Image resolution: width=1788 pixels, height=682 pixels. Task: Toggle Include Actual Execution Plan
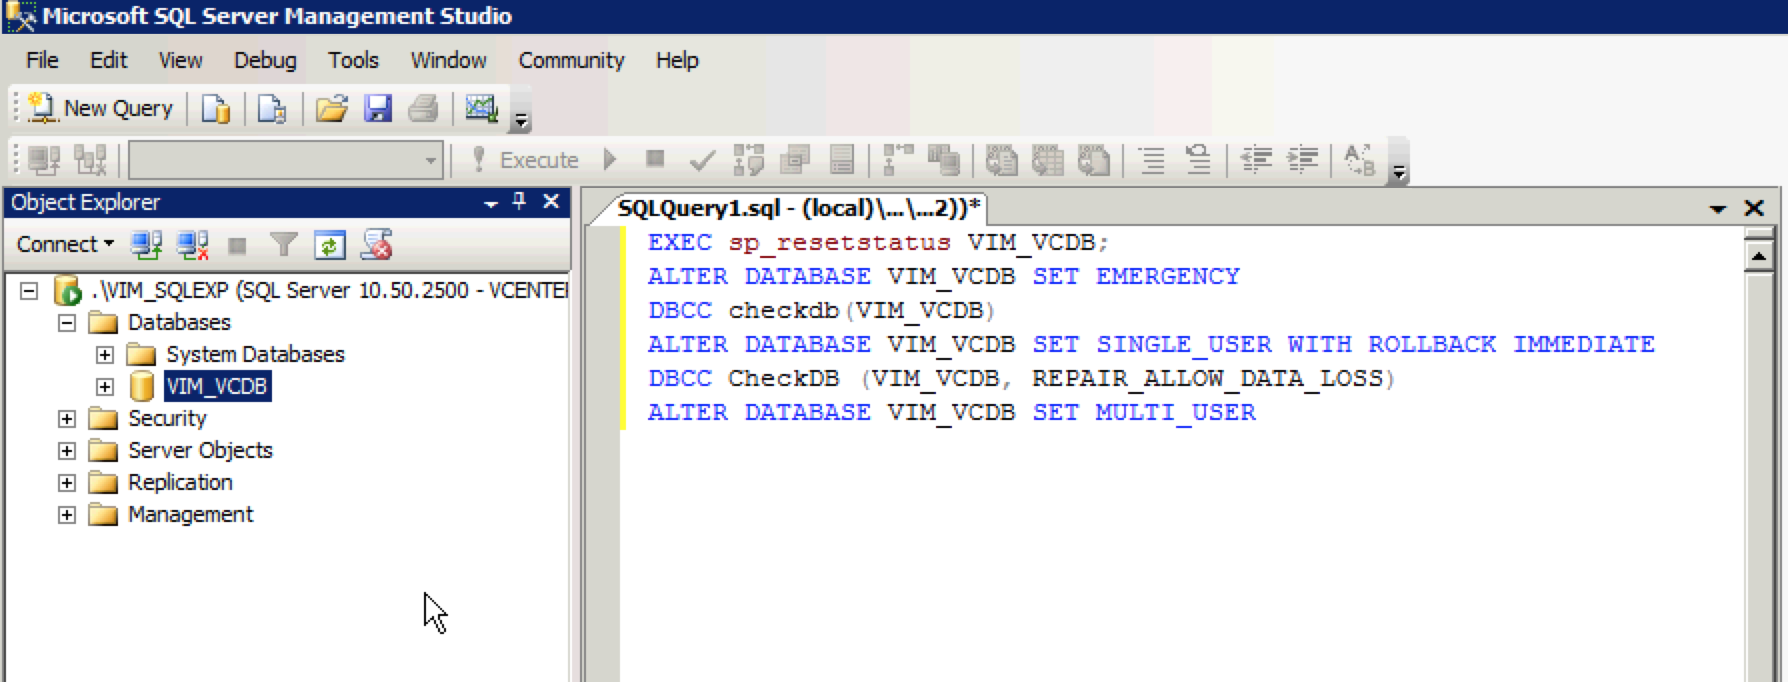897,160
